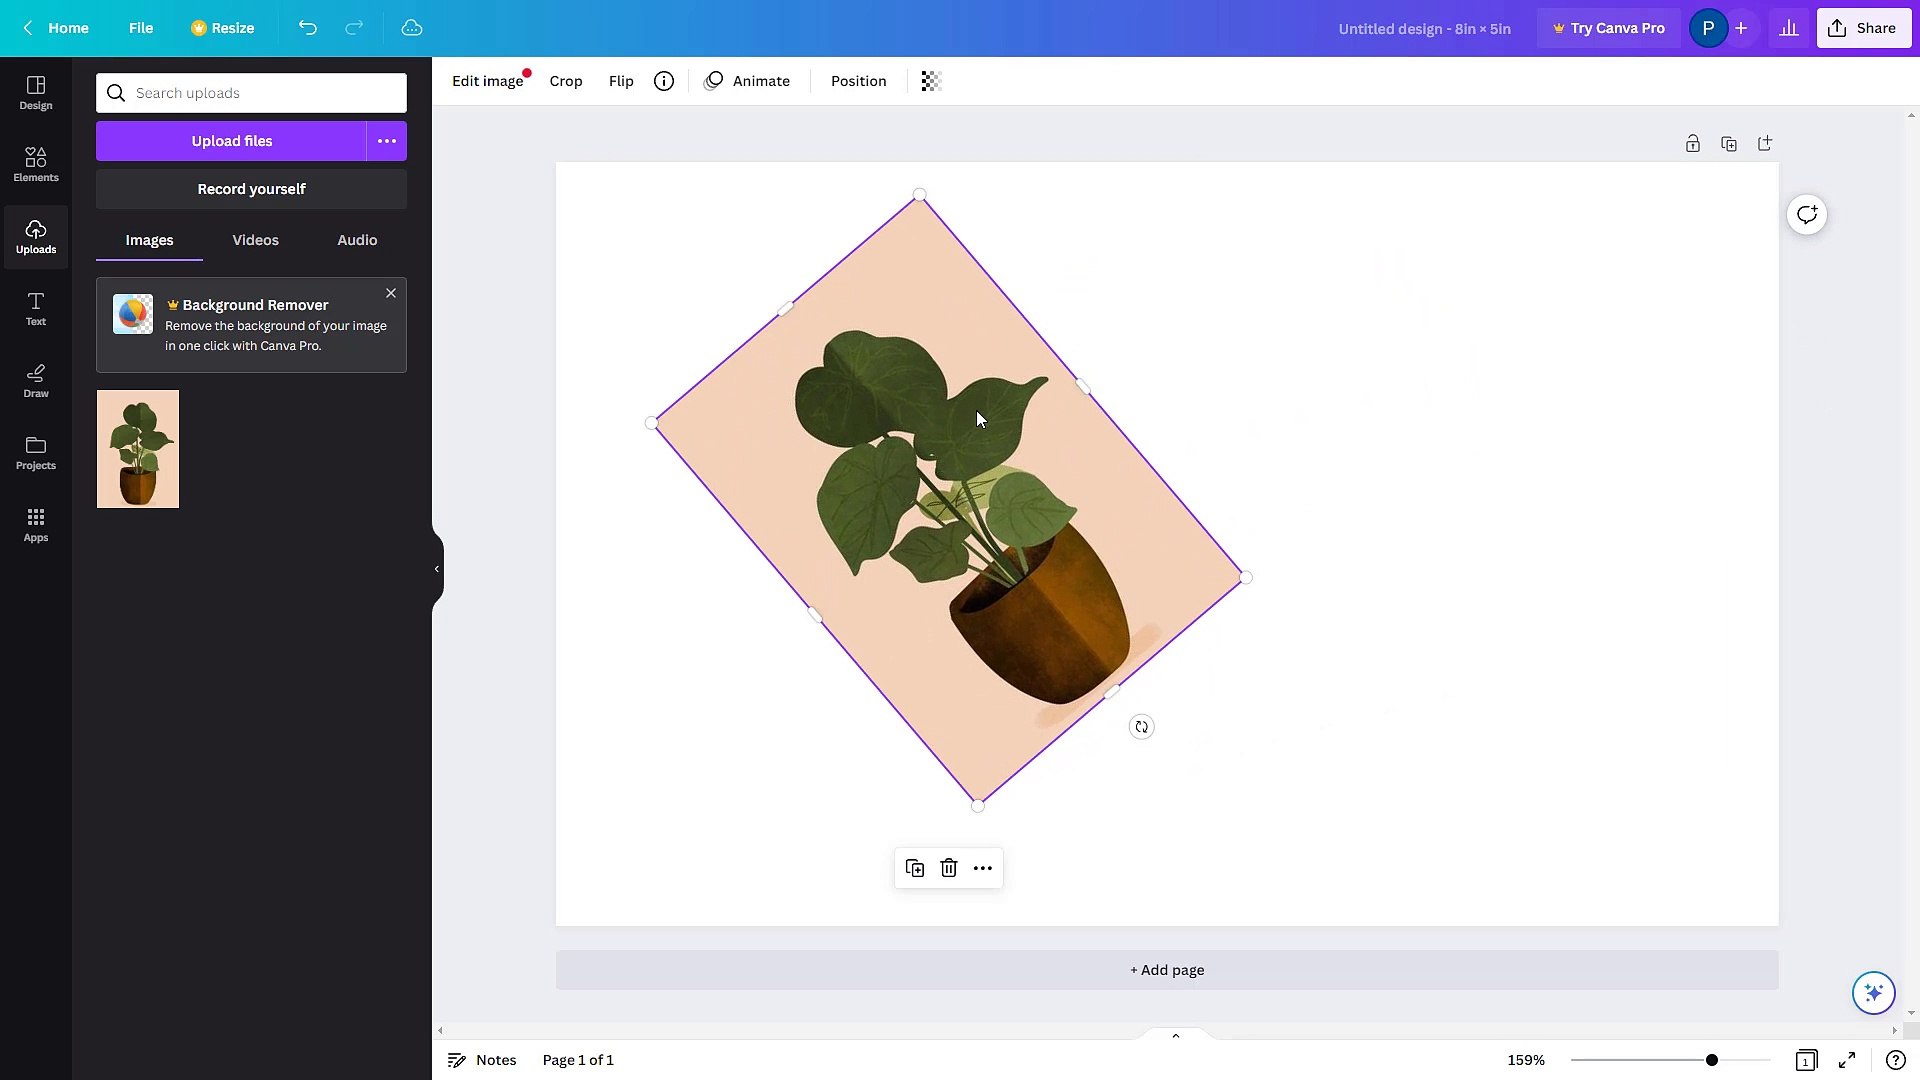Open the Elements panel in the sidebar

pyautogui.click(x=35, y=163)
